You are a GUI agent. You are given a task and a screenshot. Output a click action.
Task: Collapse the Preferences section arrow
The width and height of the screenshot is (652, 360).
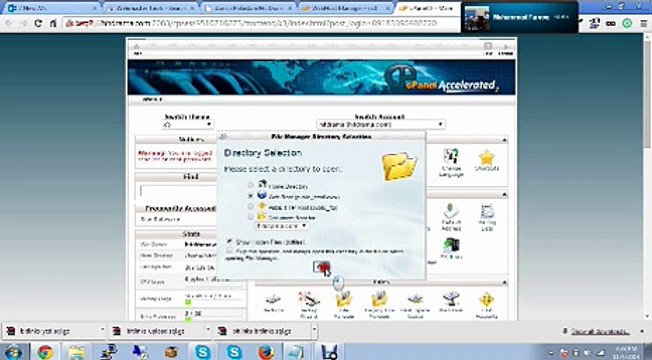504,140
